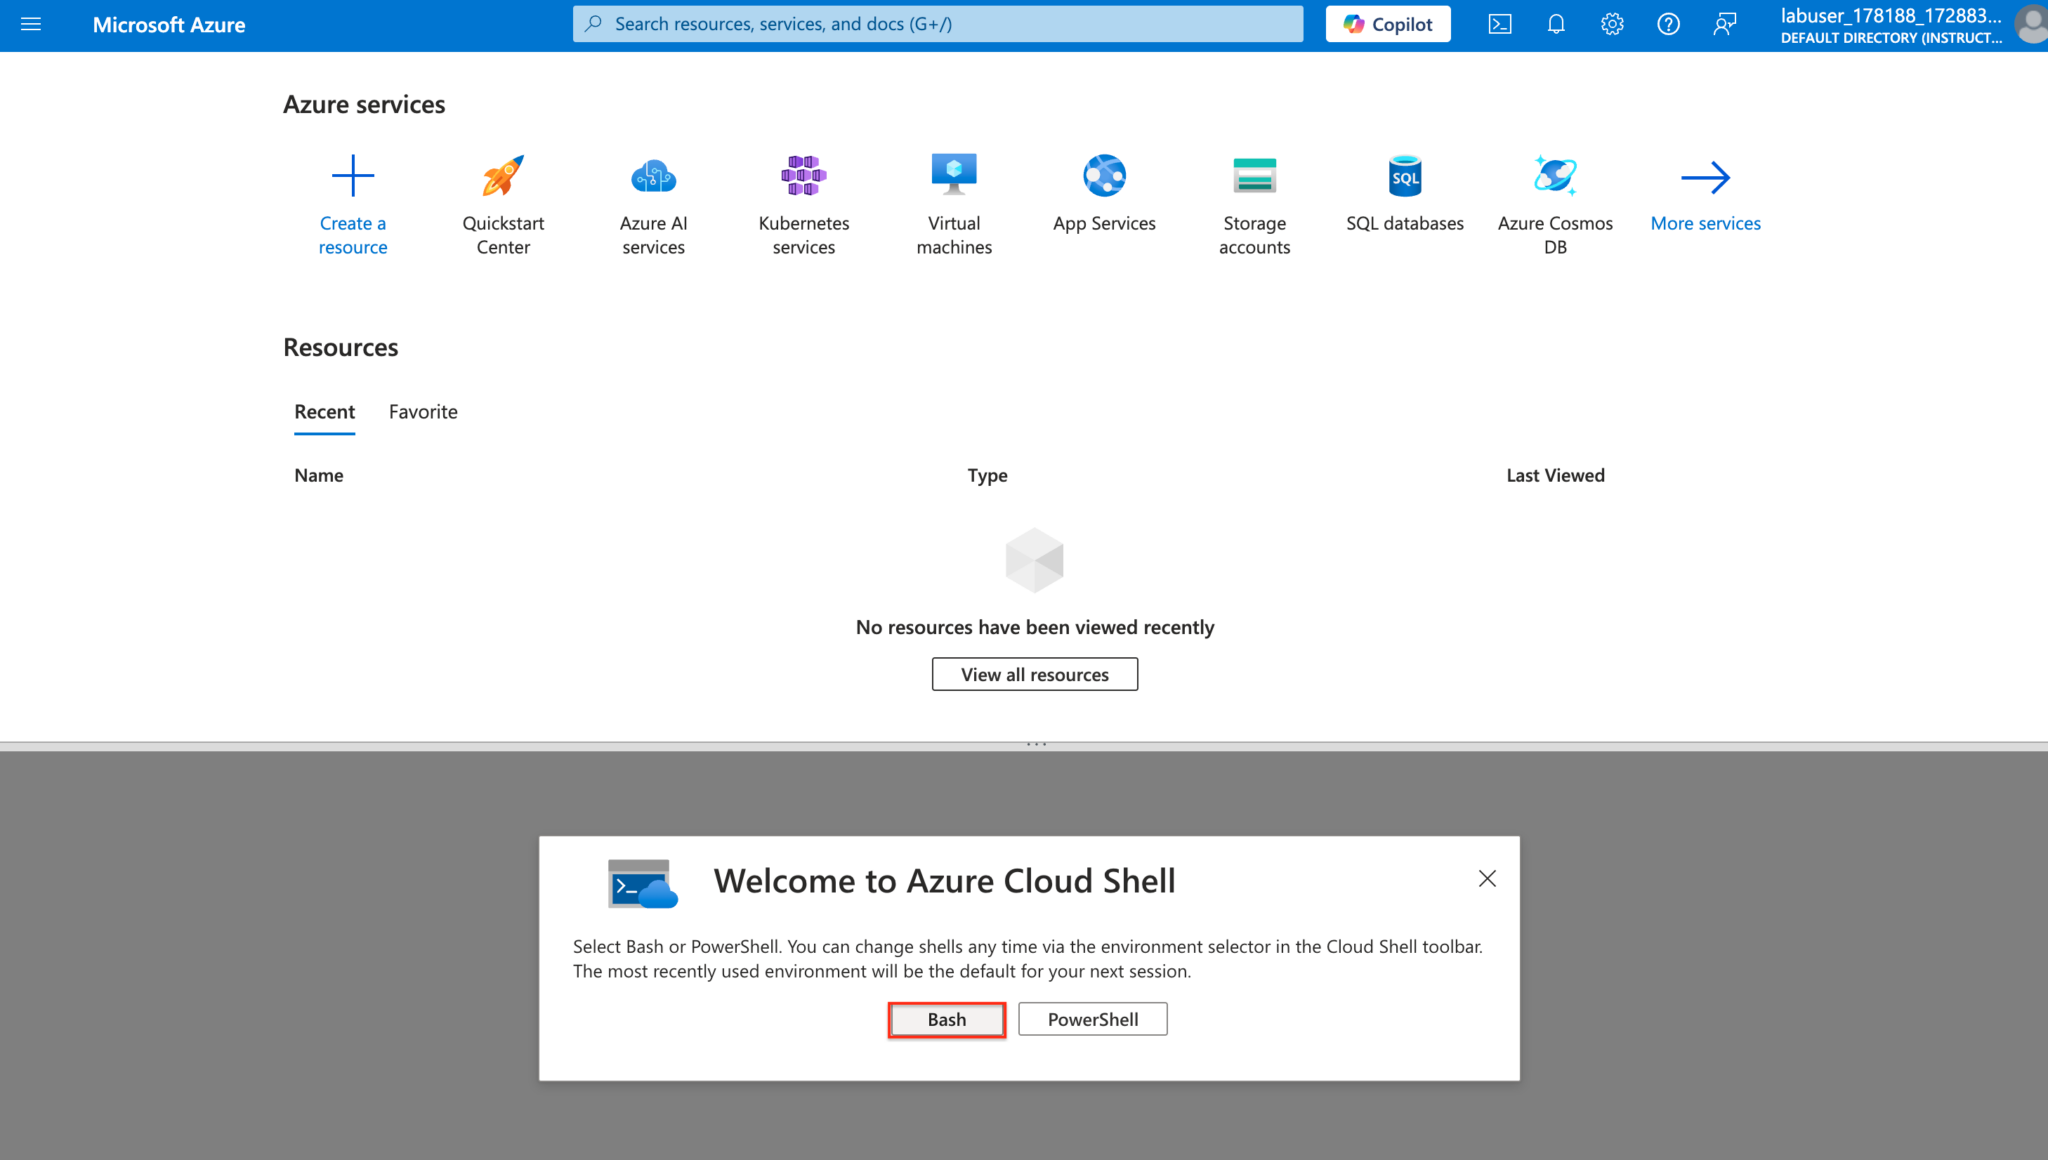
Task: Select the Bash environment
Action: (x=946, y=1019)
